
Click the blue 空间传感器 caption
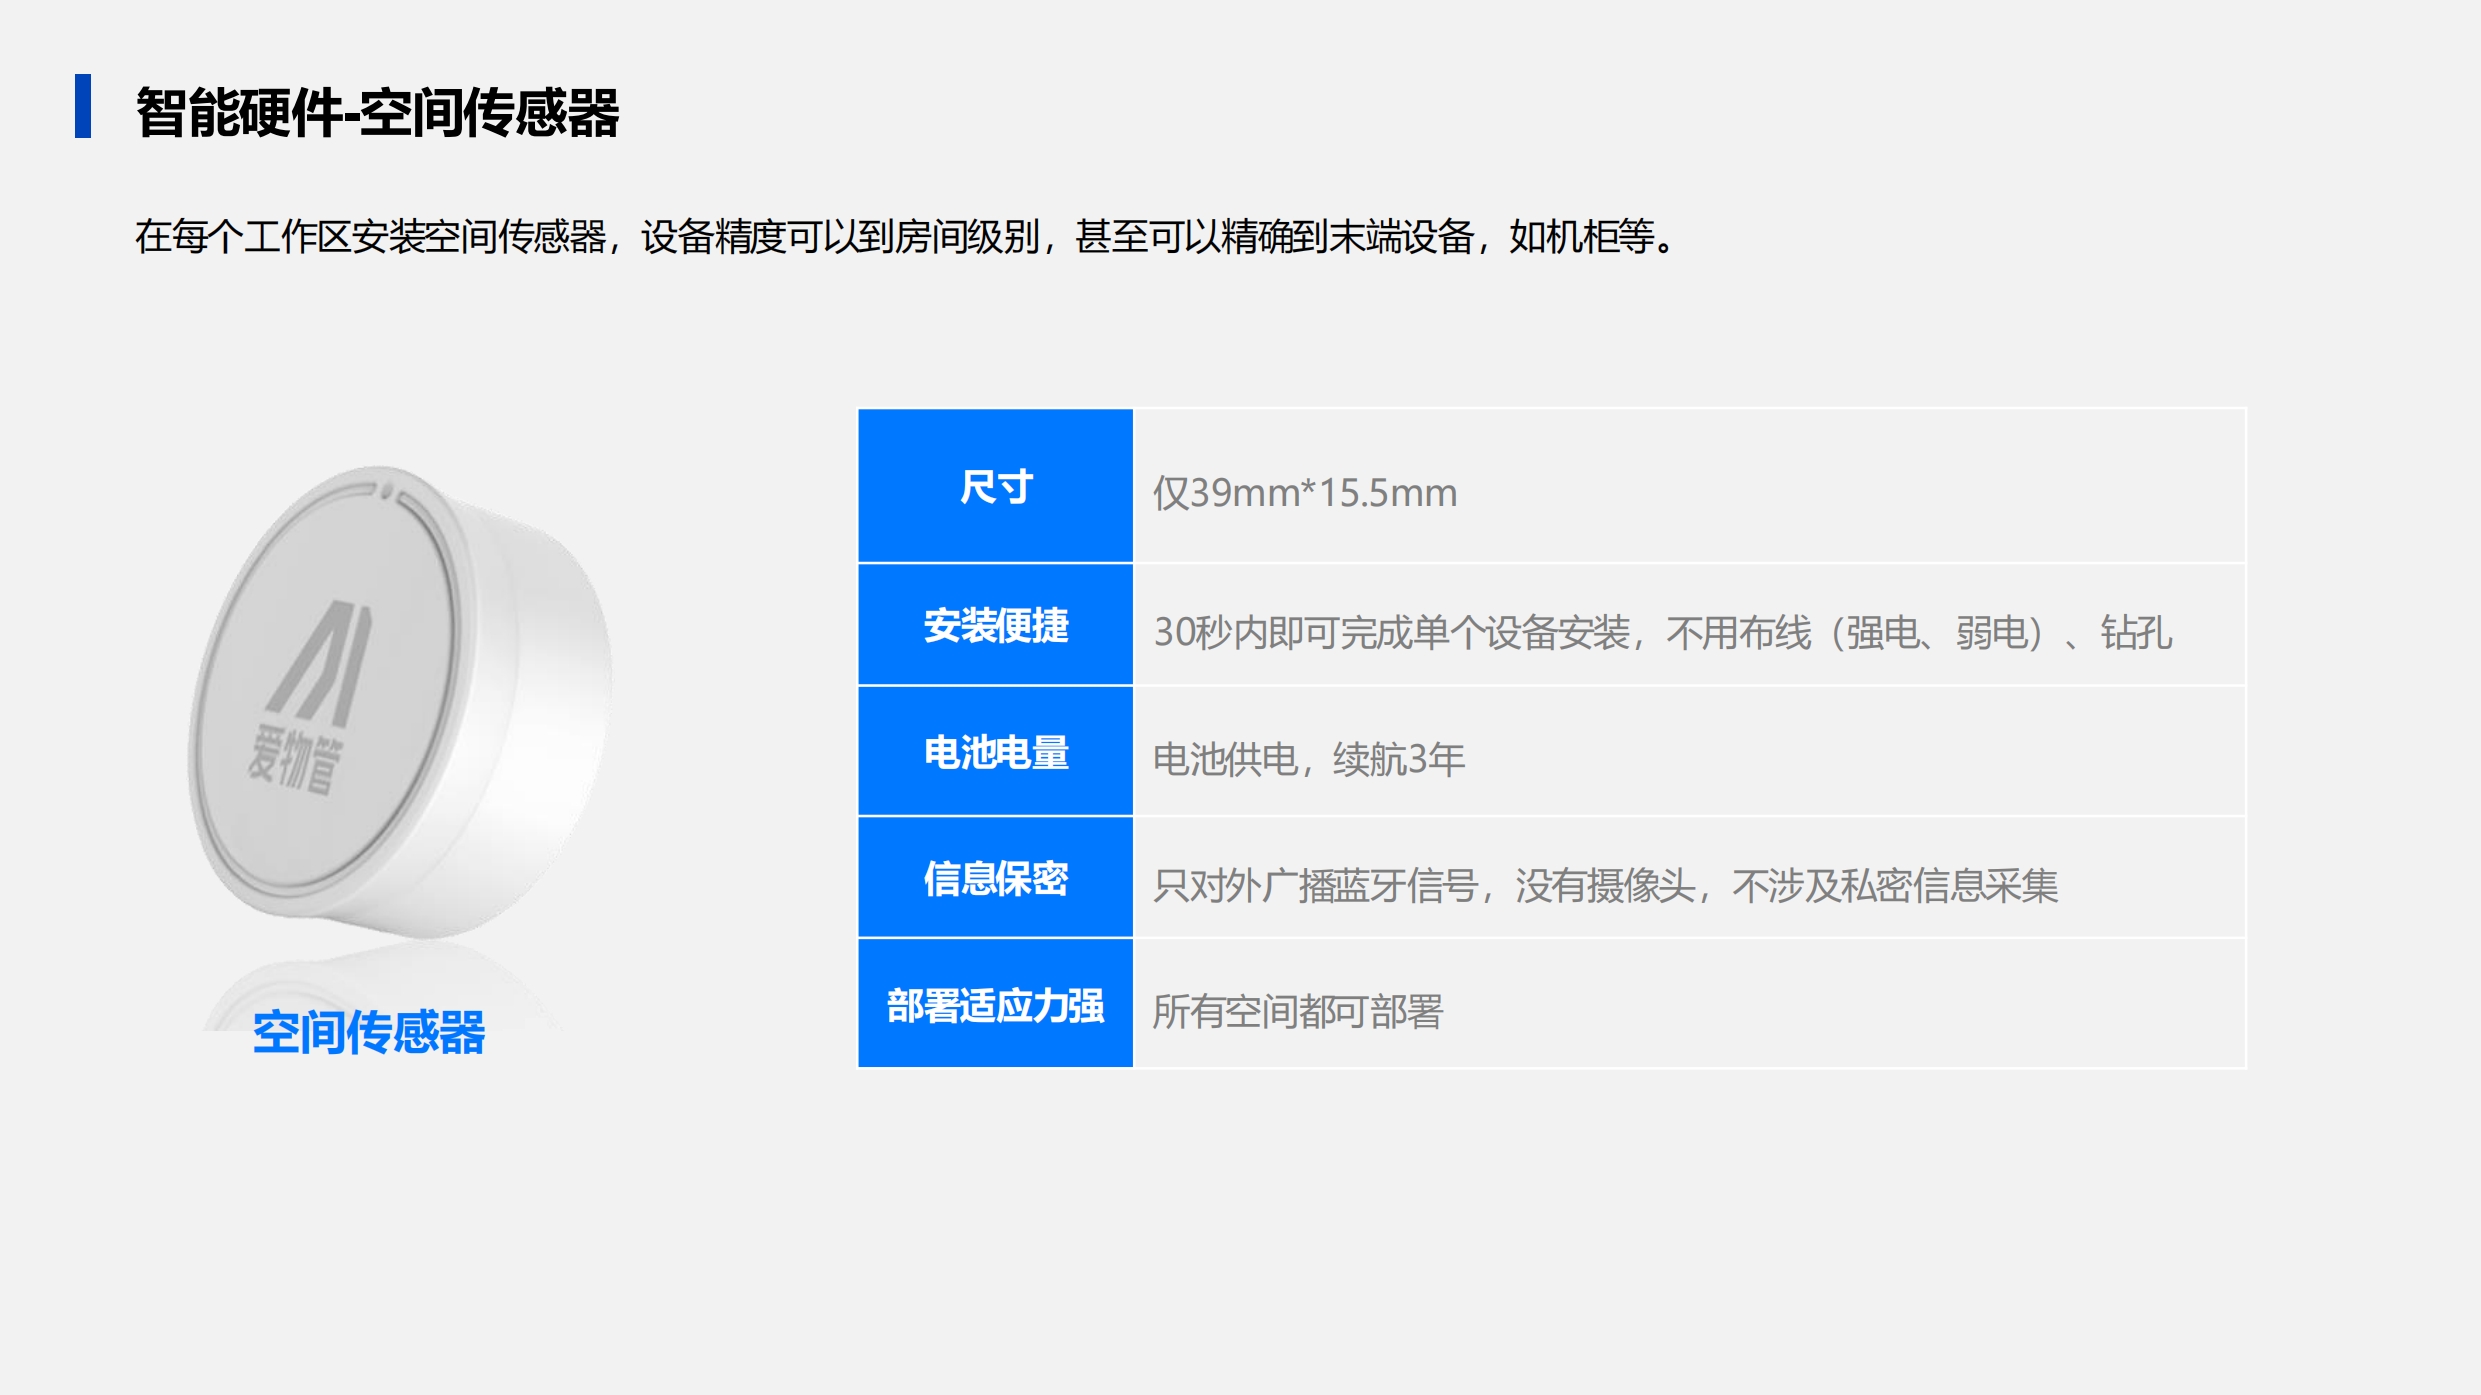coord(368,1032)
